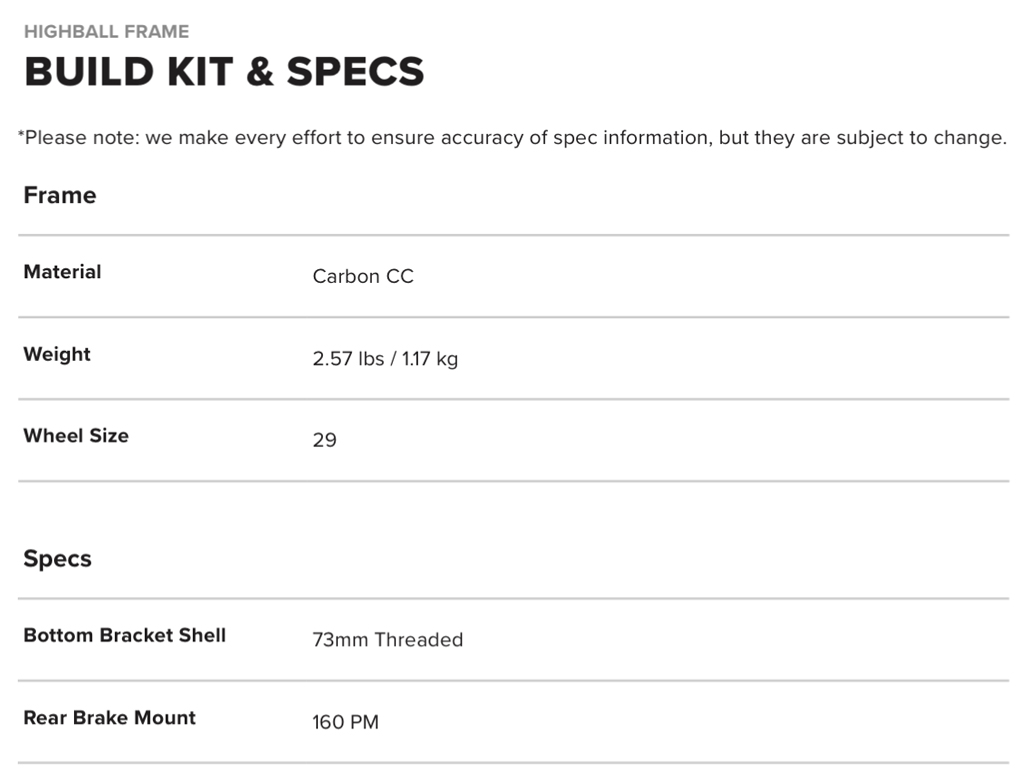The height and width of the screenshot is (768, 1024).
Task: Click the asterisk before 'Please note'
Action: [x=21, y=135]
